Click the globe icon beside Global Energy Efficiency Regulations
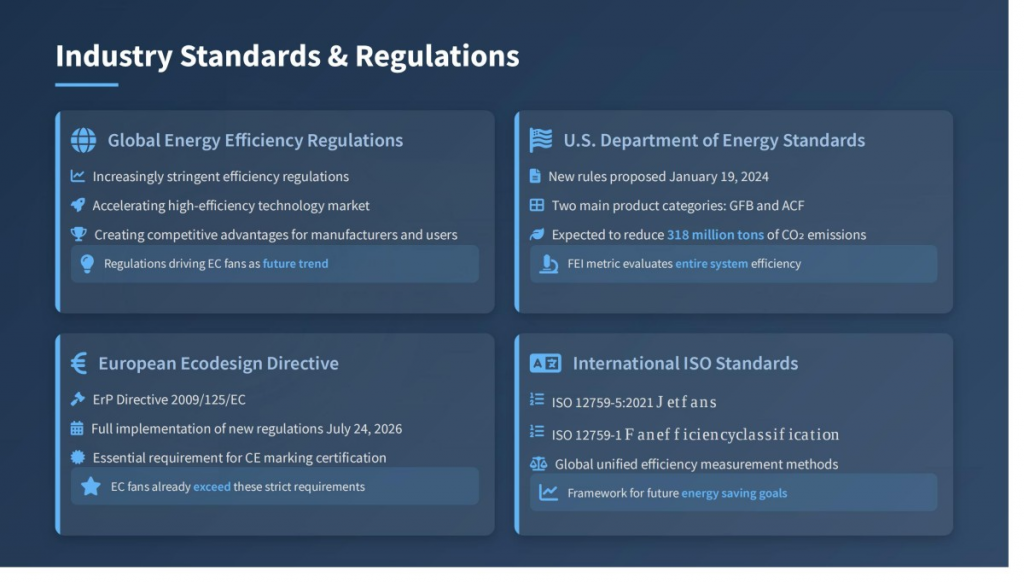The height and width of the screenshot is (583, 1024). coord(84,142)
